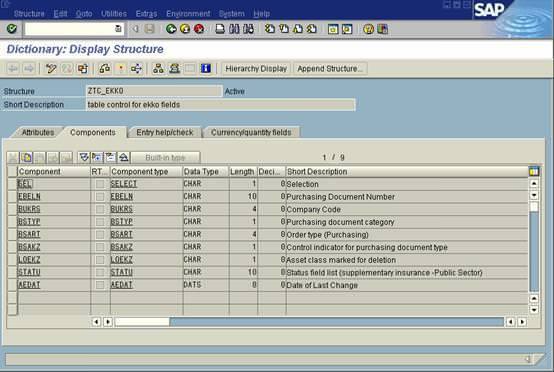Toggle RT checkbox in LOEKZ row
This screenshot has width=554, height=372.
100,260
